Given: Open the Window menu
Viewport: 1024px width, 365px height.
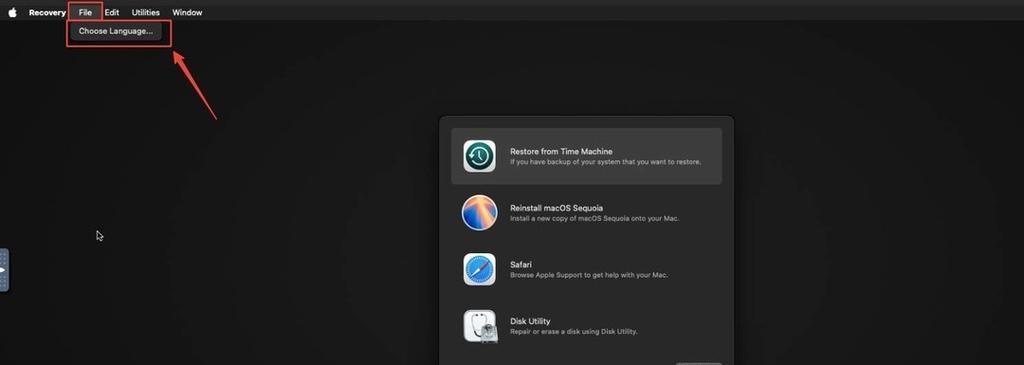Looking at the screenshot, I should [187, 12].
